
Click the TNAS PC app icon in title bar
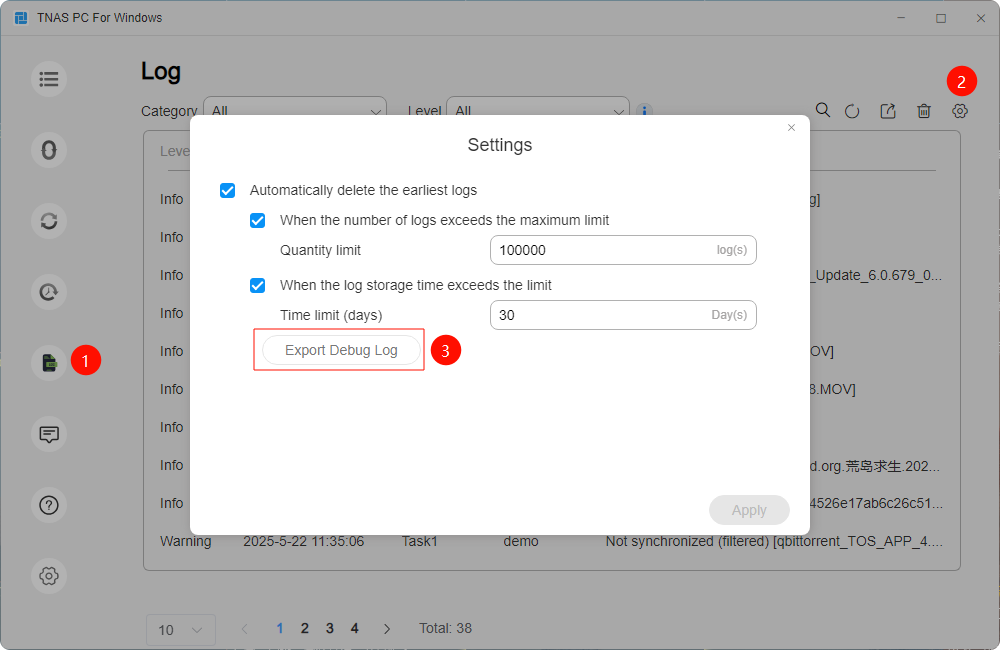20,18
